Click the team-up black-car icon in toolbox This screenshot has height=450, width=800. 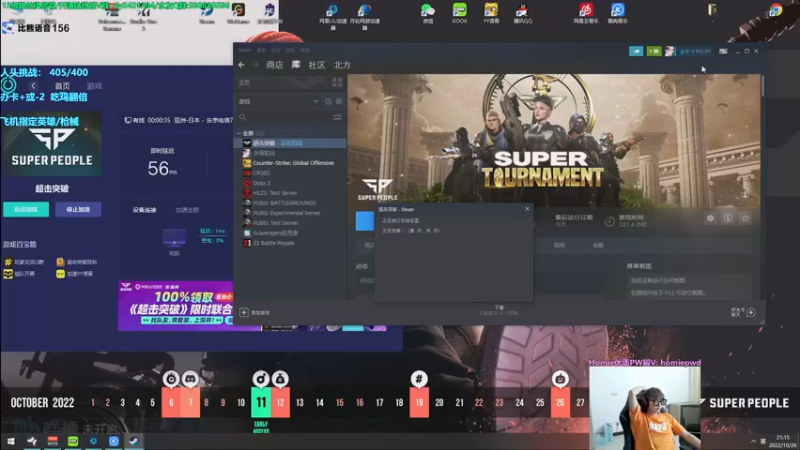click(x=8, y=274)
